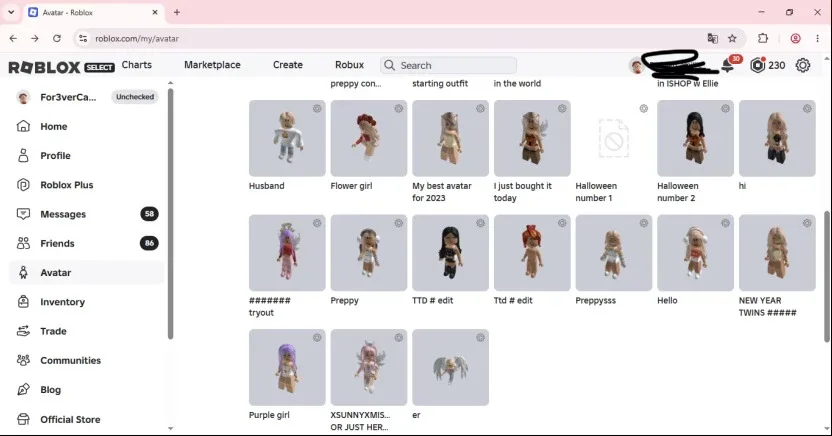Image resolution: width=832 pixels, height=436 pixels.
Task: Click the For3verCa... username in sidebar
Action: click(x=68, y=97)
